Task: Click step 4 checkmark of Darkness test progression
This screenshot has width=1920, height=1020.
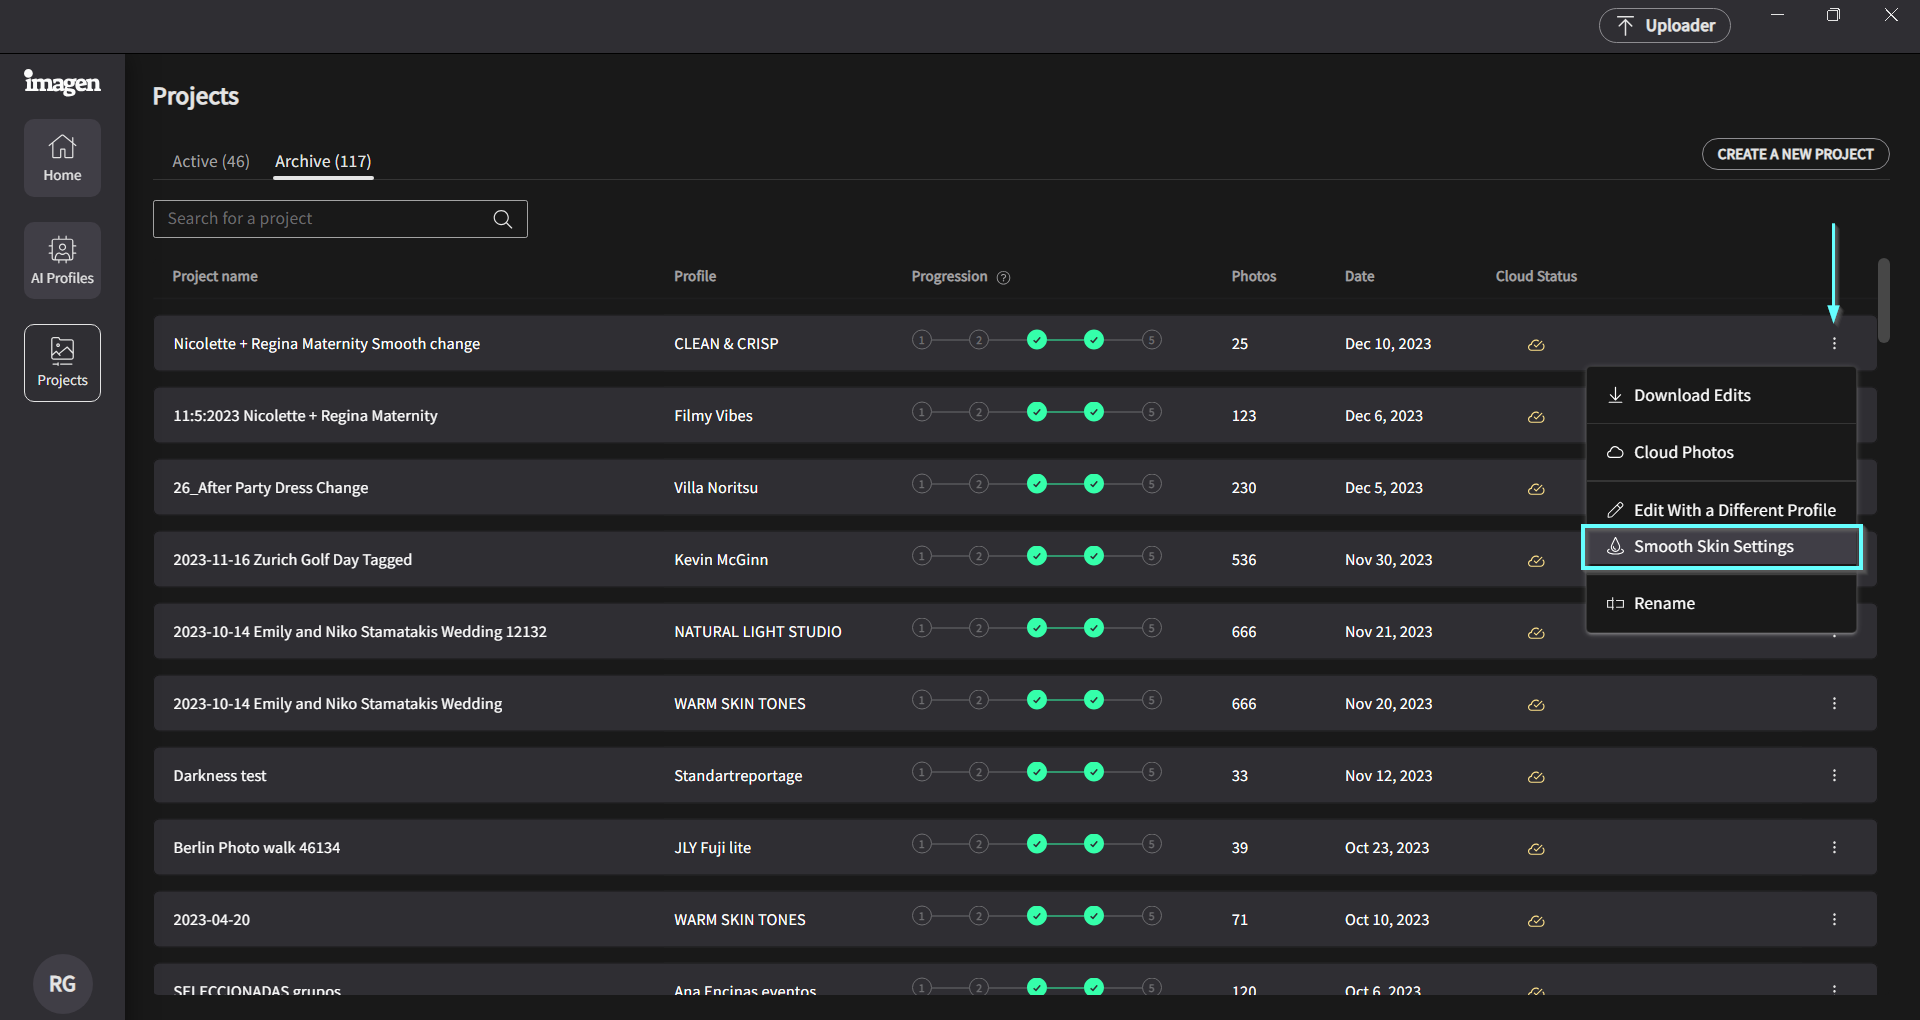Action: 1094,772
